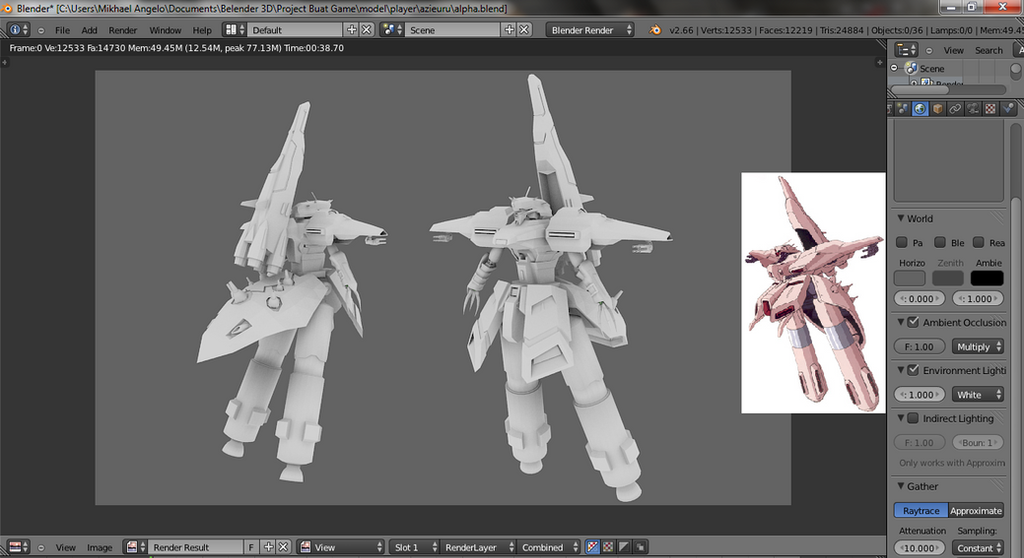Open the White environment color dropdown
This screenshot has height=558, width=1024.
977,394
